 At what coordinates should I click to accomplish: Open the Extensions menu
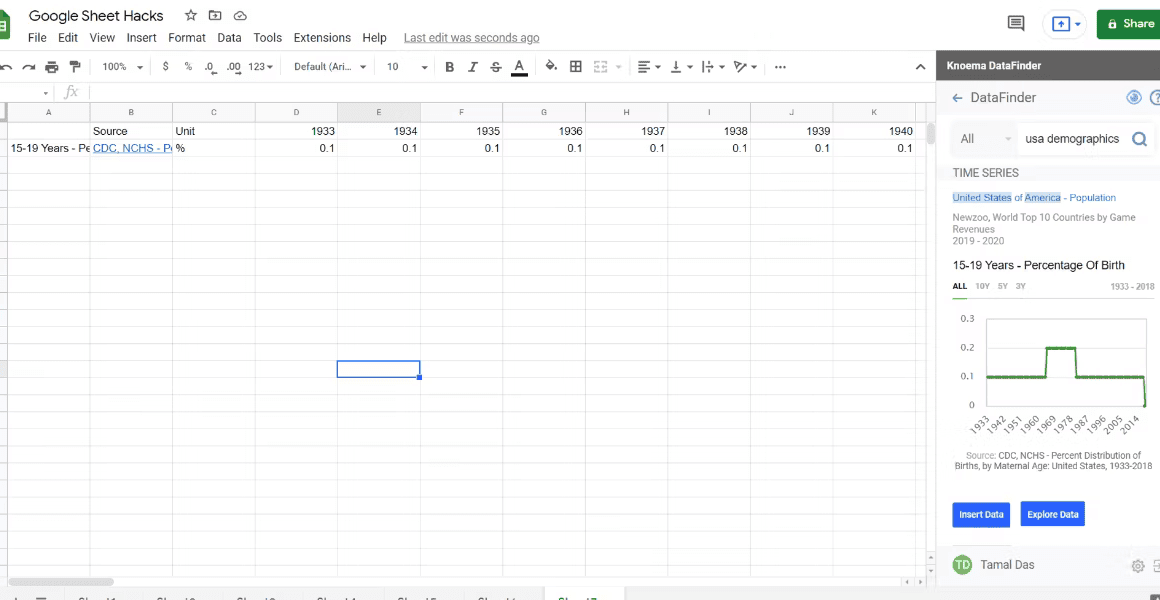point(322,38)
